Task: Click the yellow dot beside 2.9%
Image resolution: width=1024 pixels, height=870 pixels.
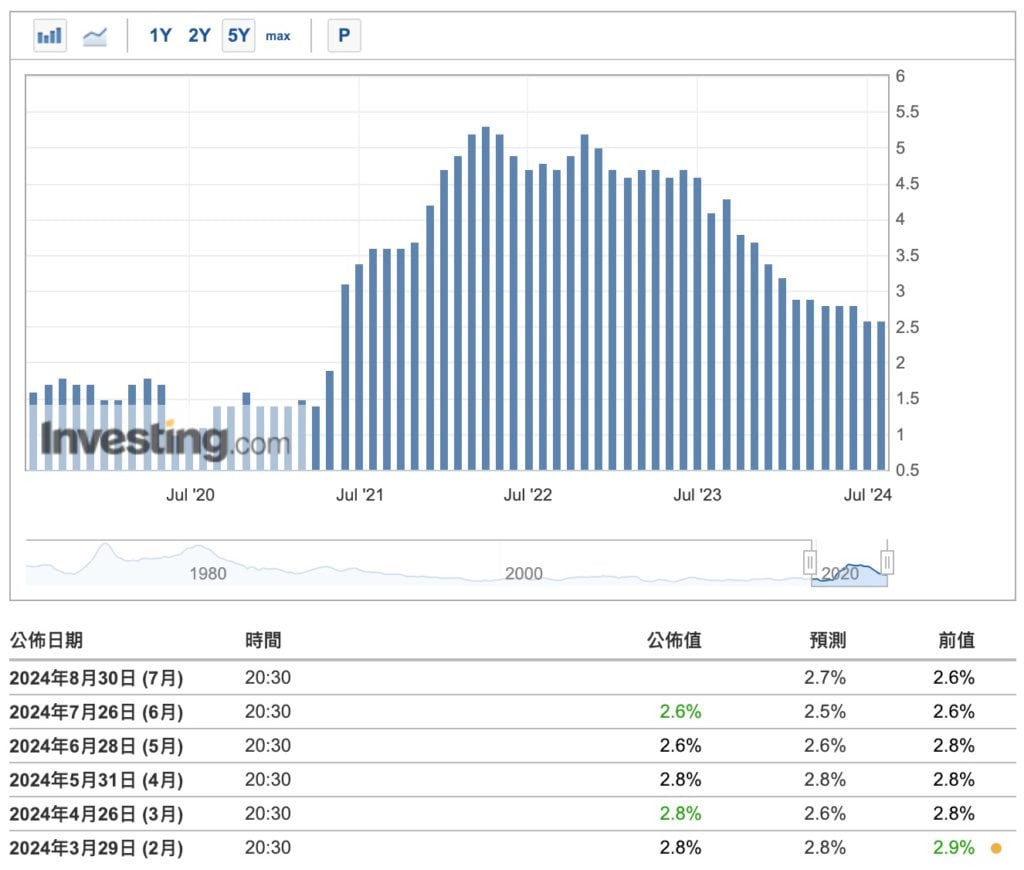Action: 995,849
